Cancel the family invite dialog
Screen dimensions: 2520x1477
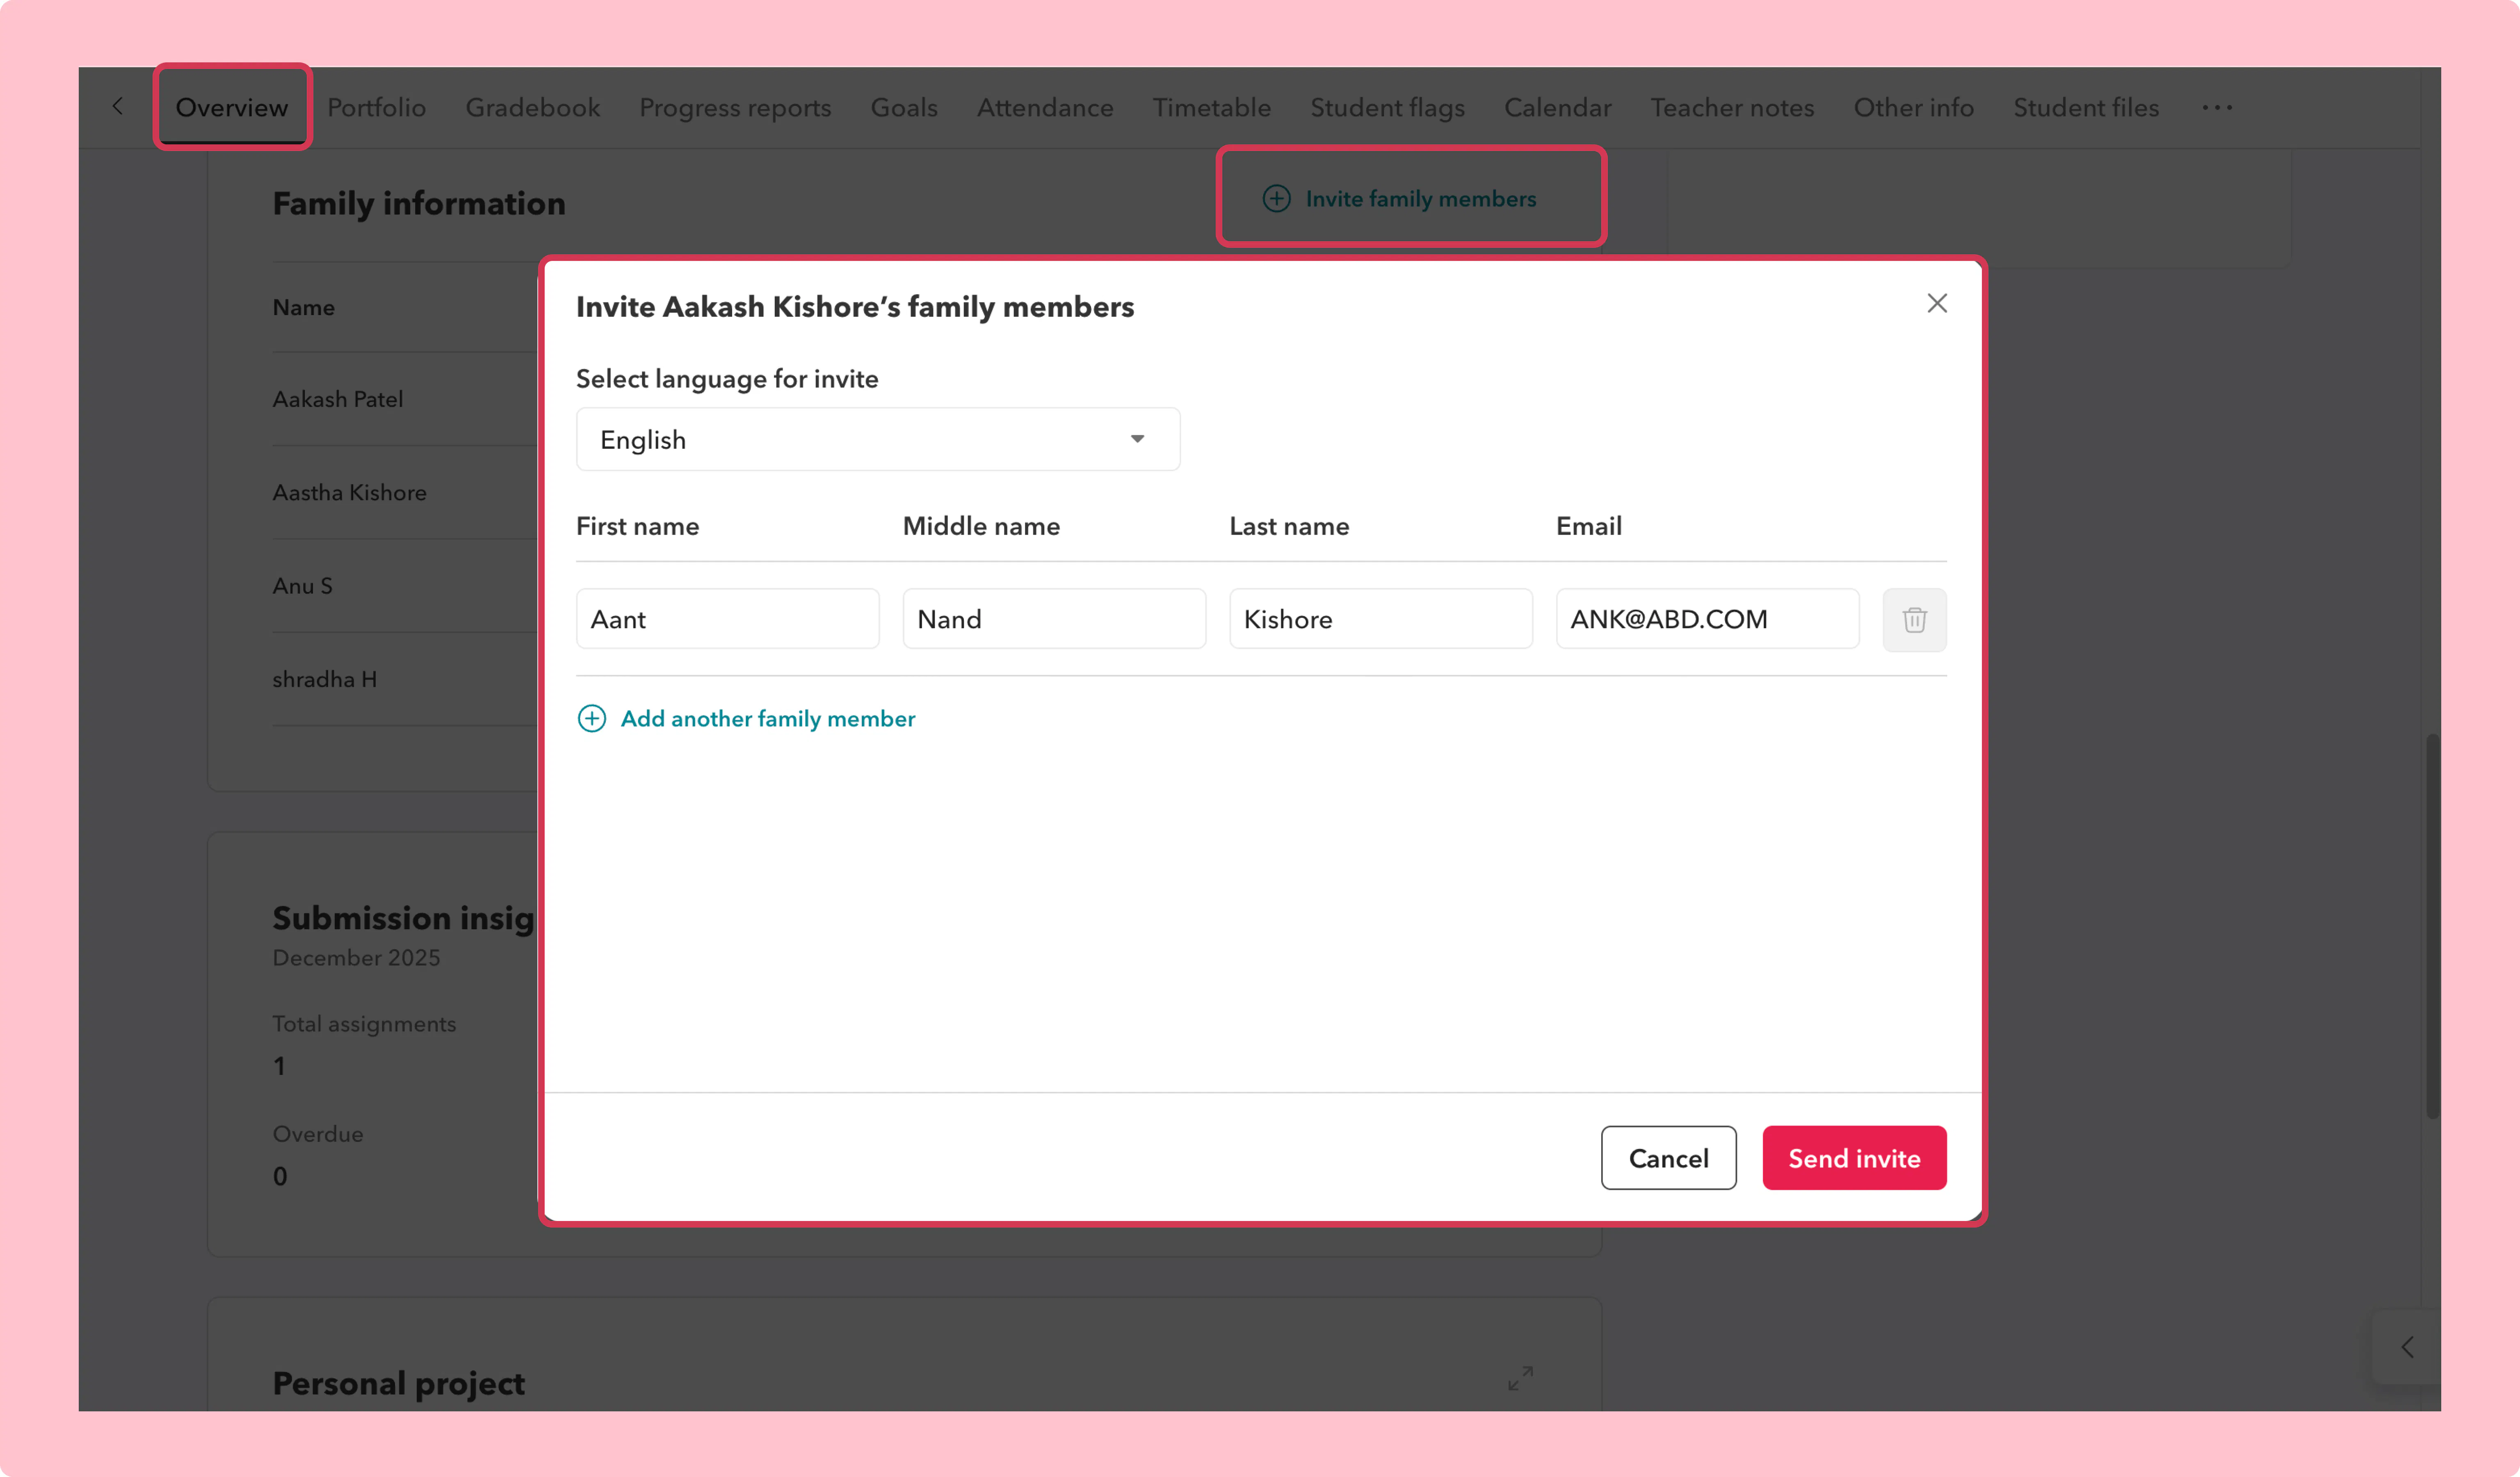click(1668, 1157)
